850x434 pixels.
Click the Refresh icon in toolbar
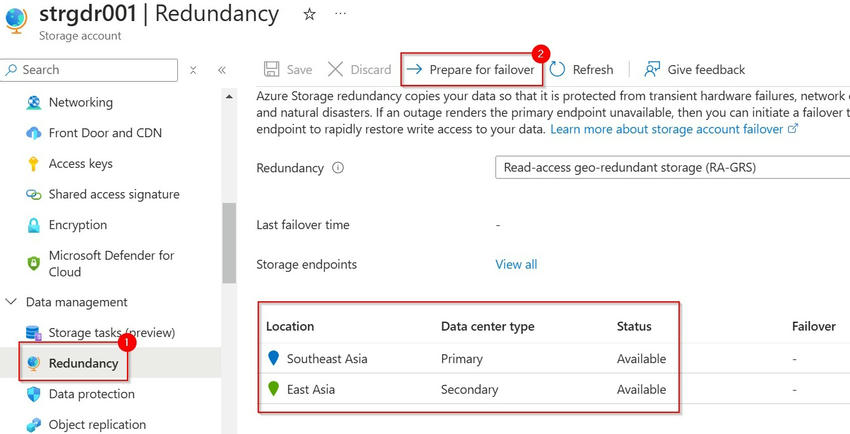tap(558, 69)
